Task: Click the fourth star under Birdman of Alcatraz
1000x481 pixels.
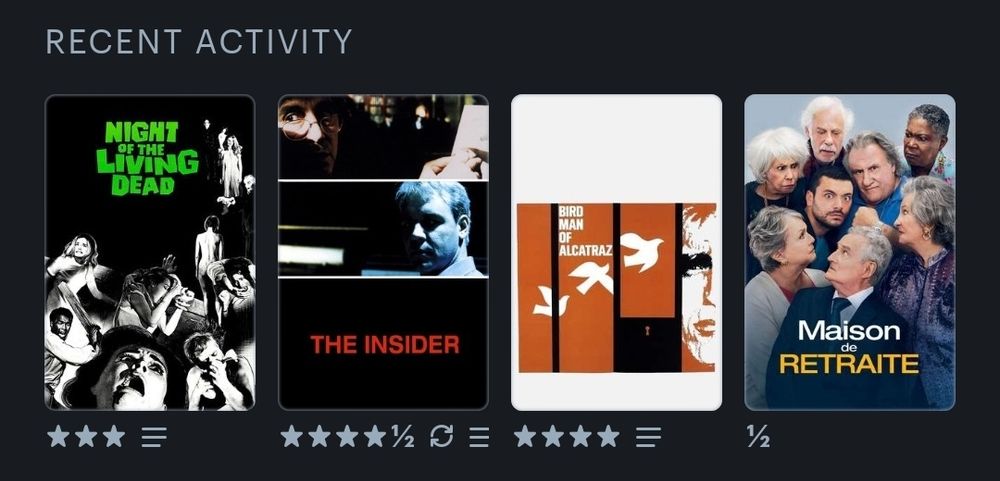Action: click(x=608, y=436)
